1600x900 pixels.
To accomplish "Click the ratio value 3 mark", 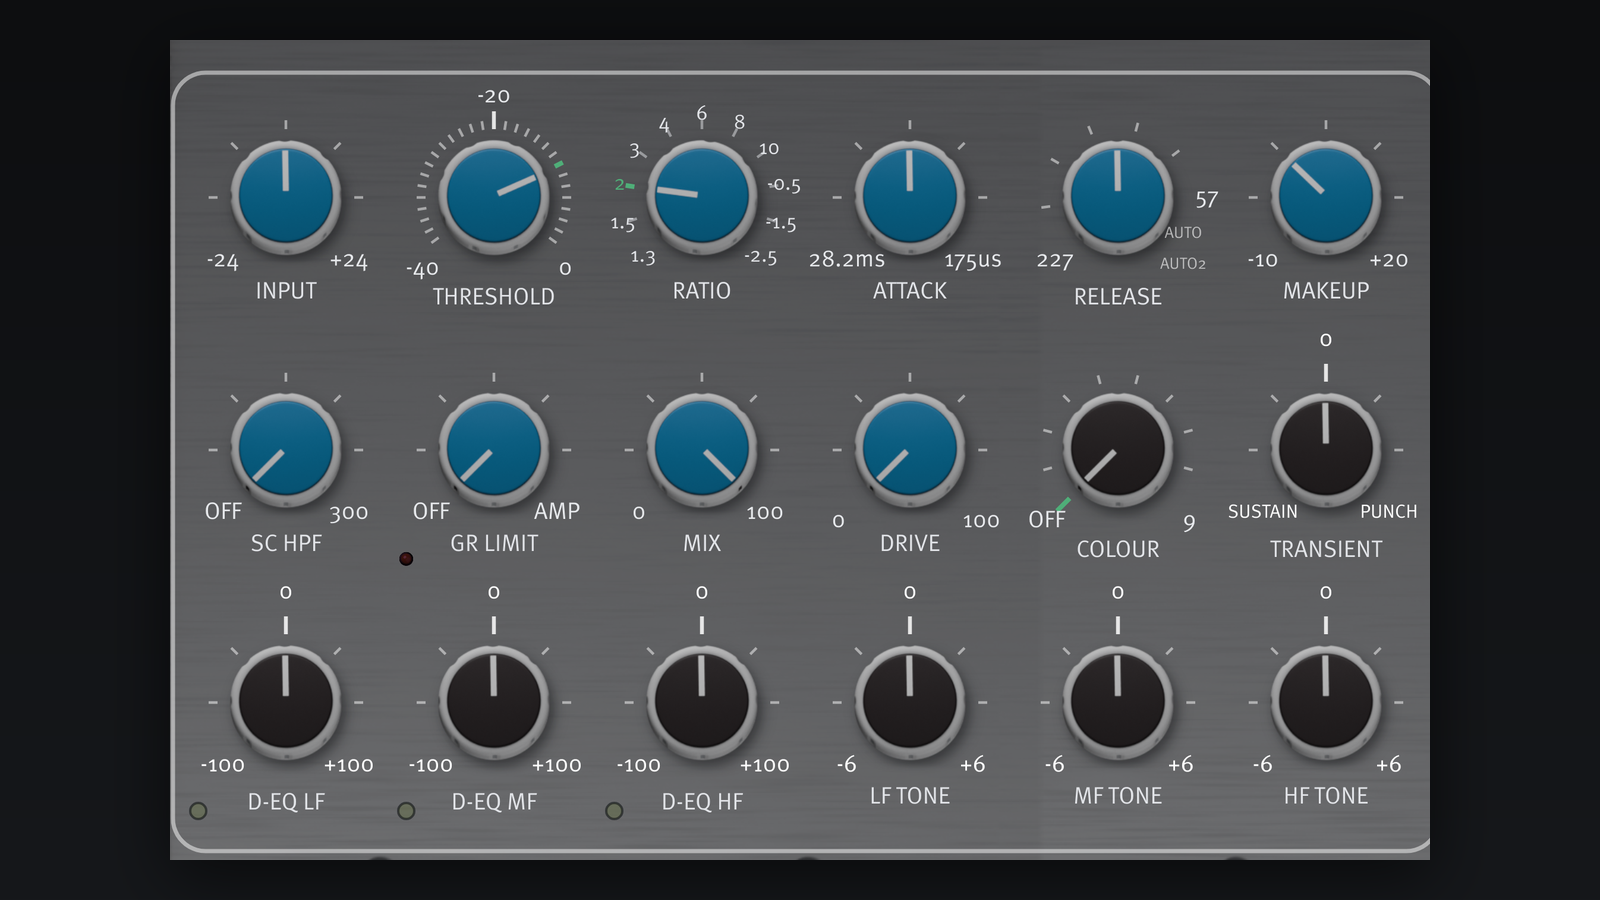I will coord(634,151).
